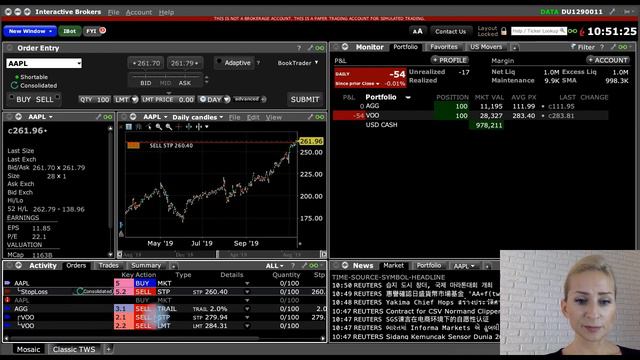Switch to the US Movers tab
Viewport: 640px width, 360px height.
point(486,47)
